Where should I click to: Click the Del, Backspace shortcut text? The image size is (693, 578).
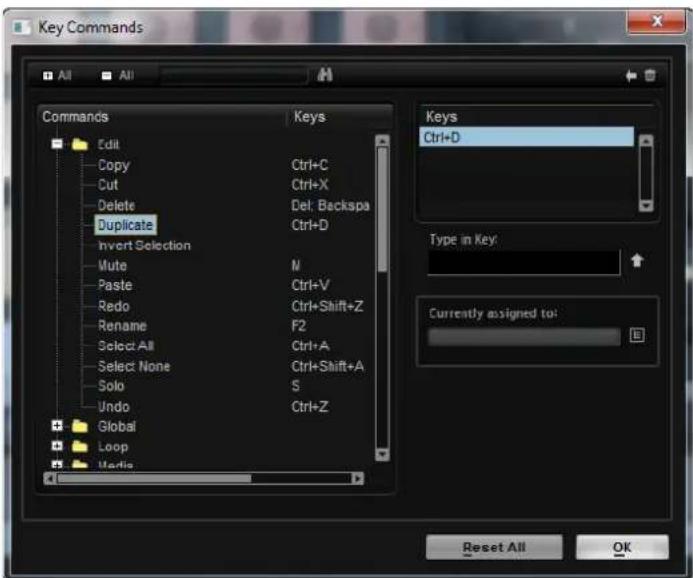[331, 205]
